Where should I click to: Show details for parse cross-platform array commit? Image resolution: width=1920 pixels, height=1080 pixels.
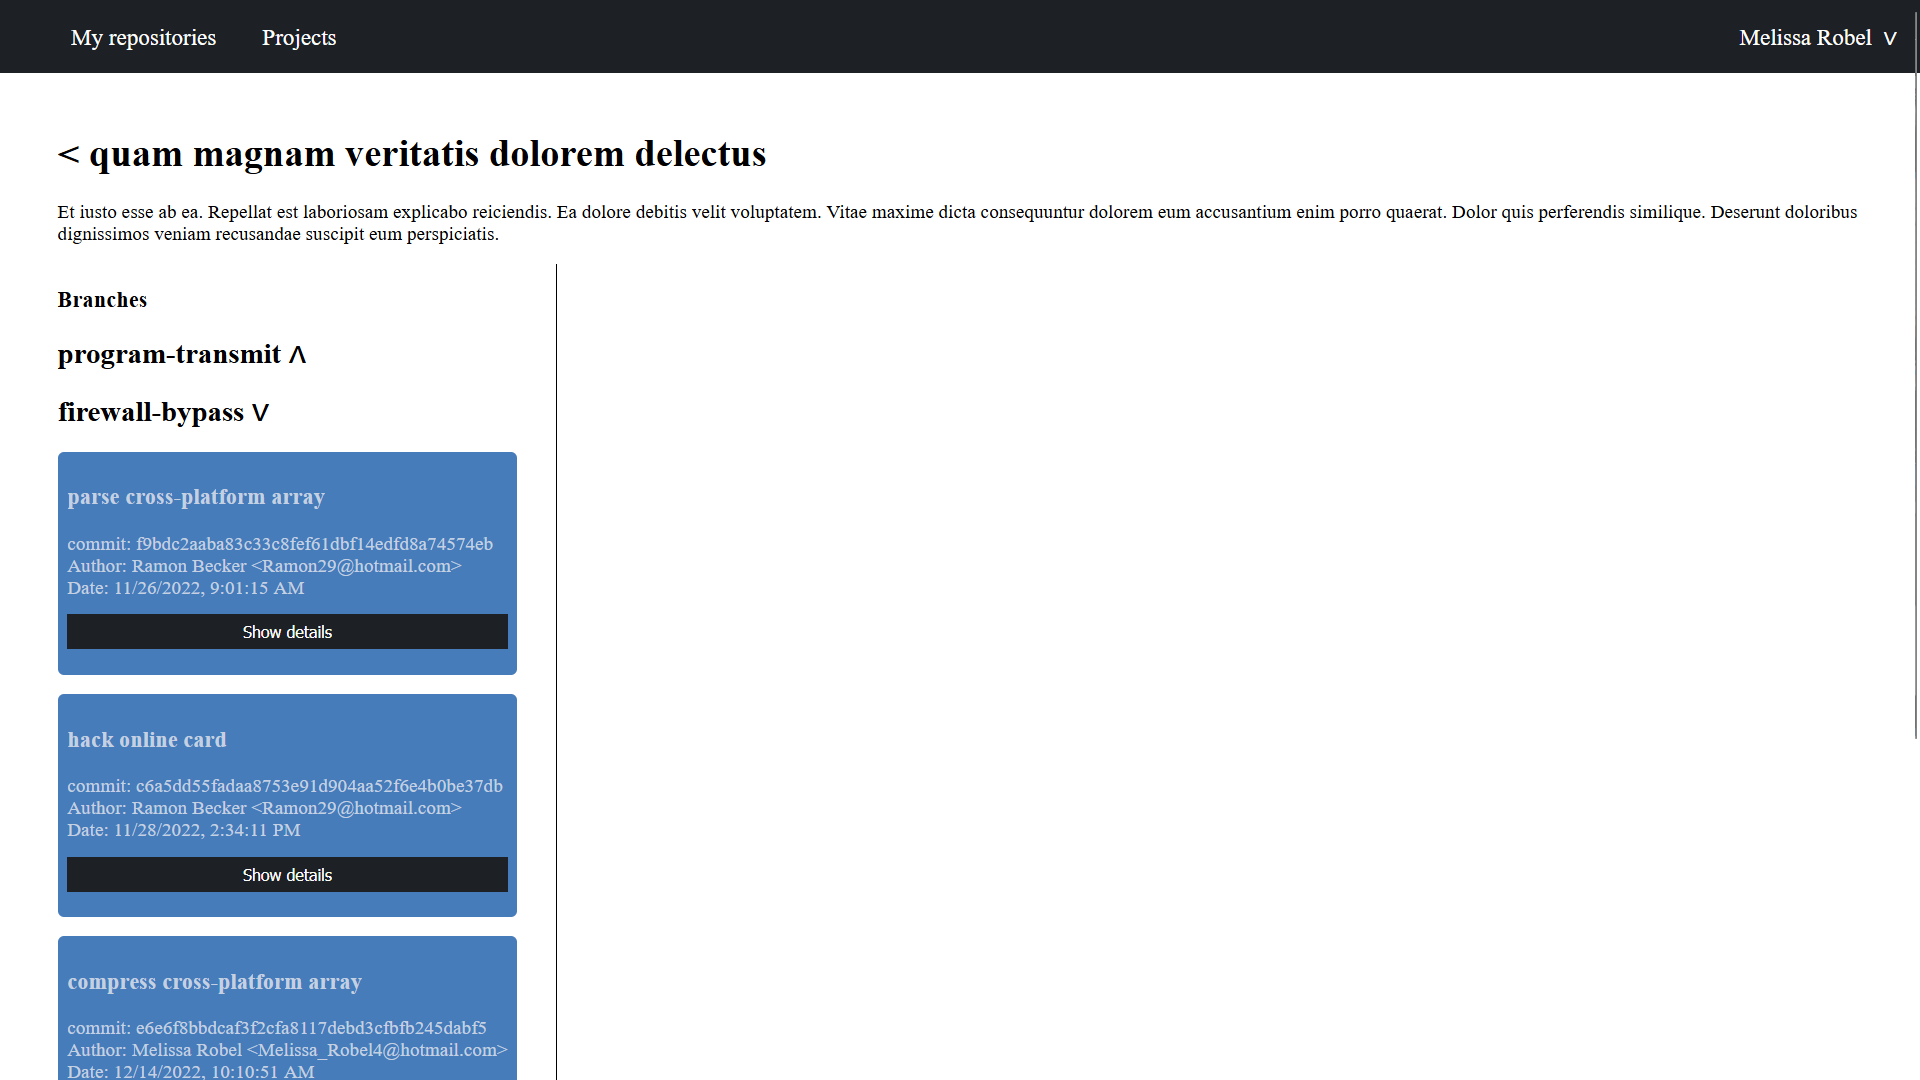pyautogui.click(x=287, y=632)
